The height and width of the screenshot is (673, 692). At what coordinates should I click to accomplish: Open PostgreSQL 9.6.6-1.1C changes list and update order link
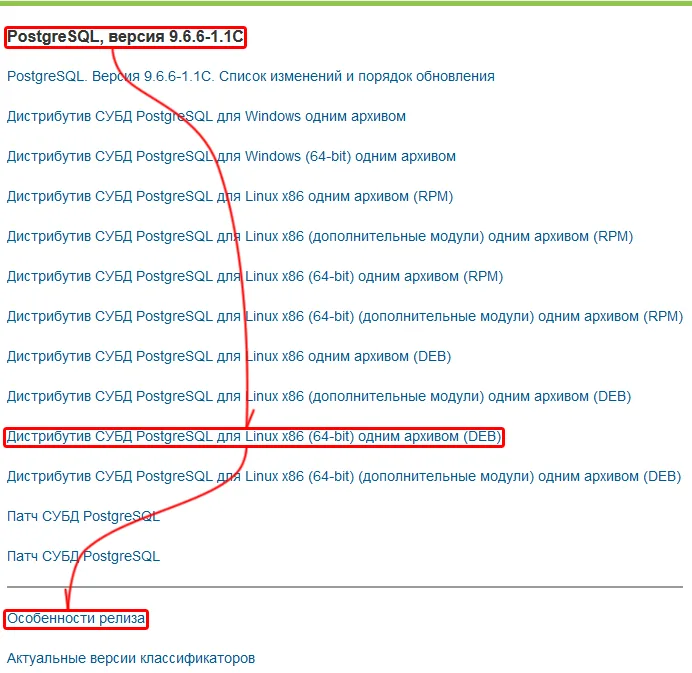coord(251,76)
